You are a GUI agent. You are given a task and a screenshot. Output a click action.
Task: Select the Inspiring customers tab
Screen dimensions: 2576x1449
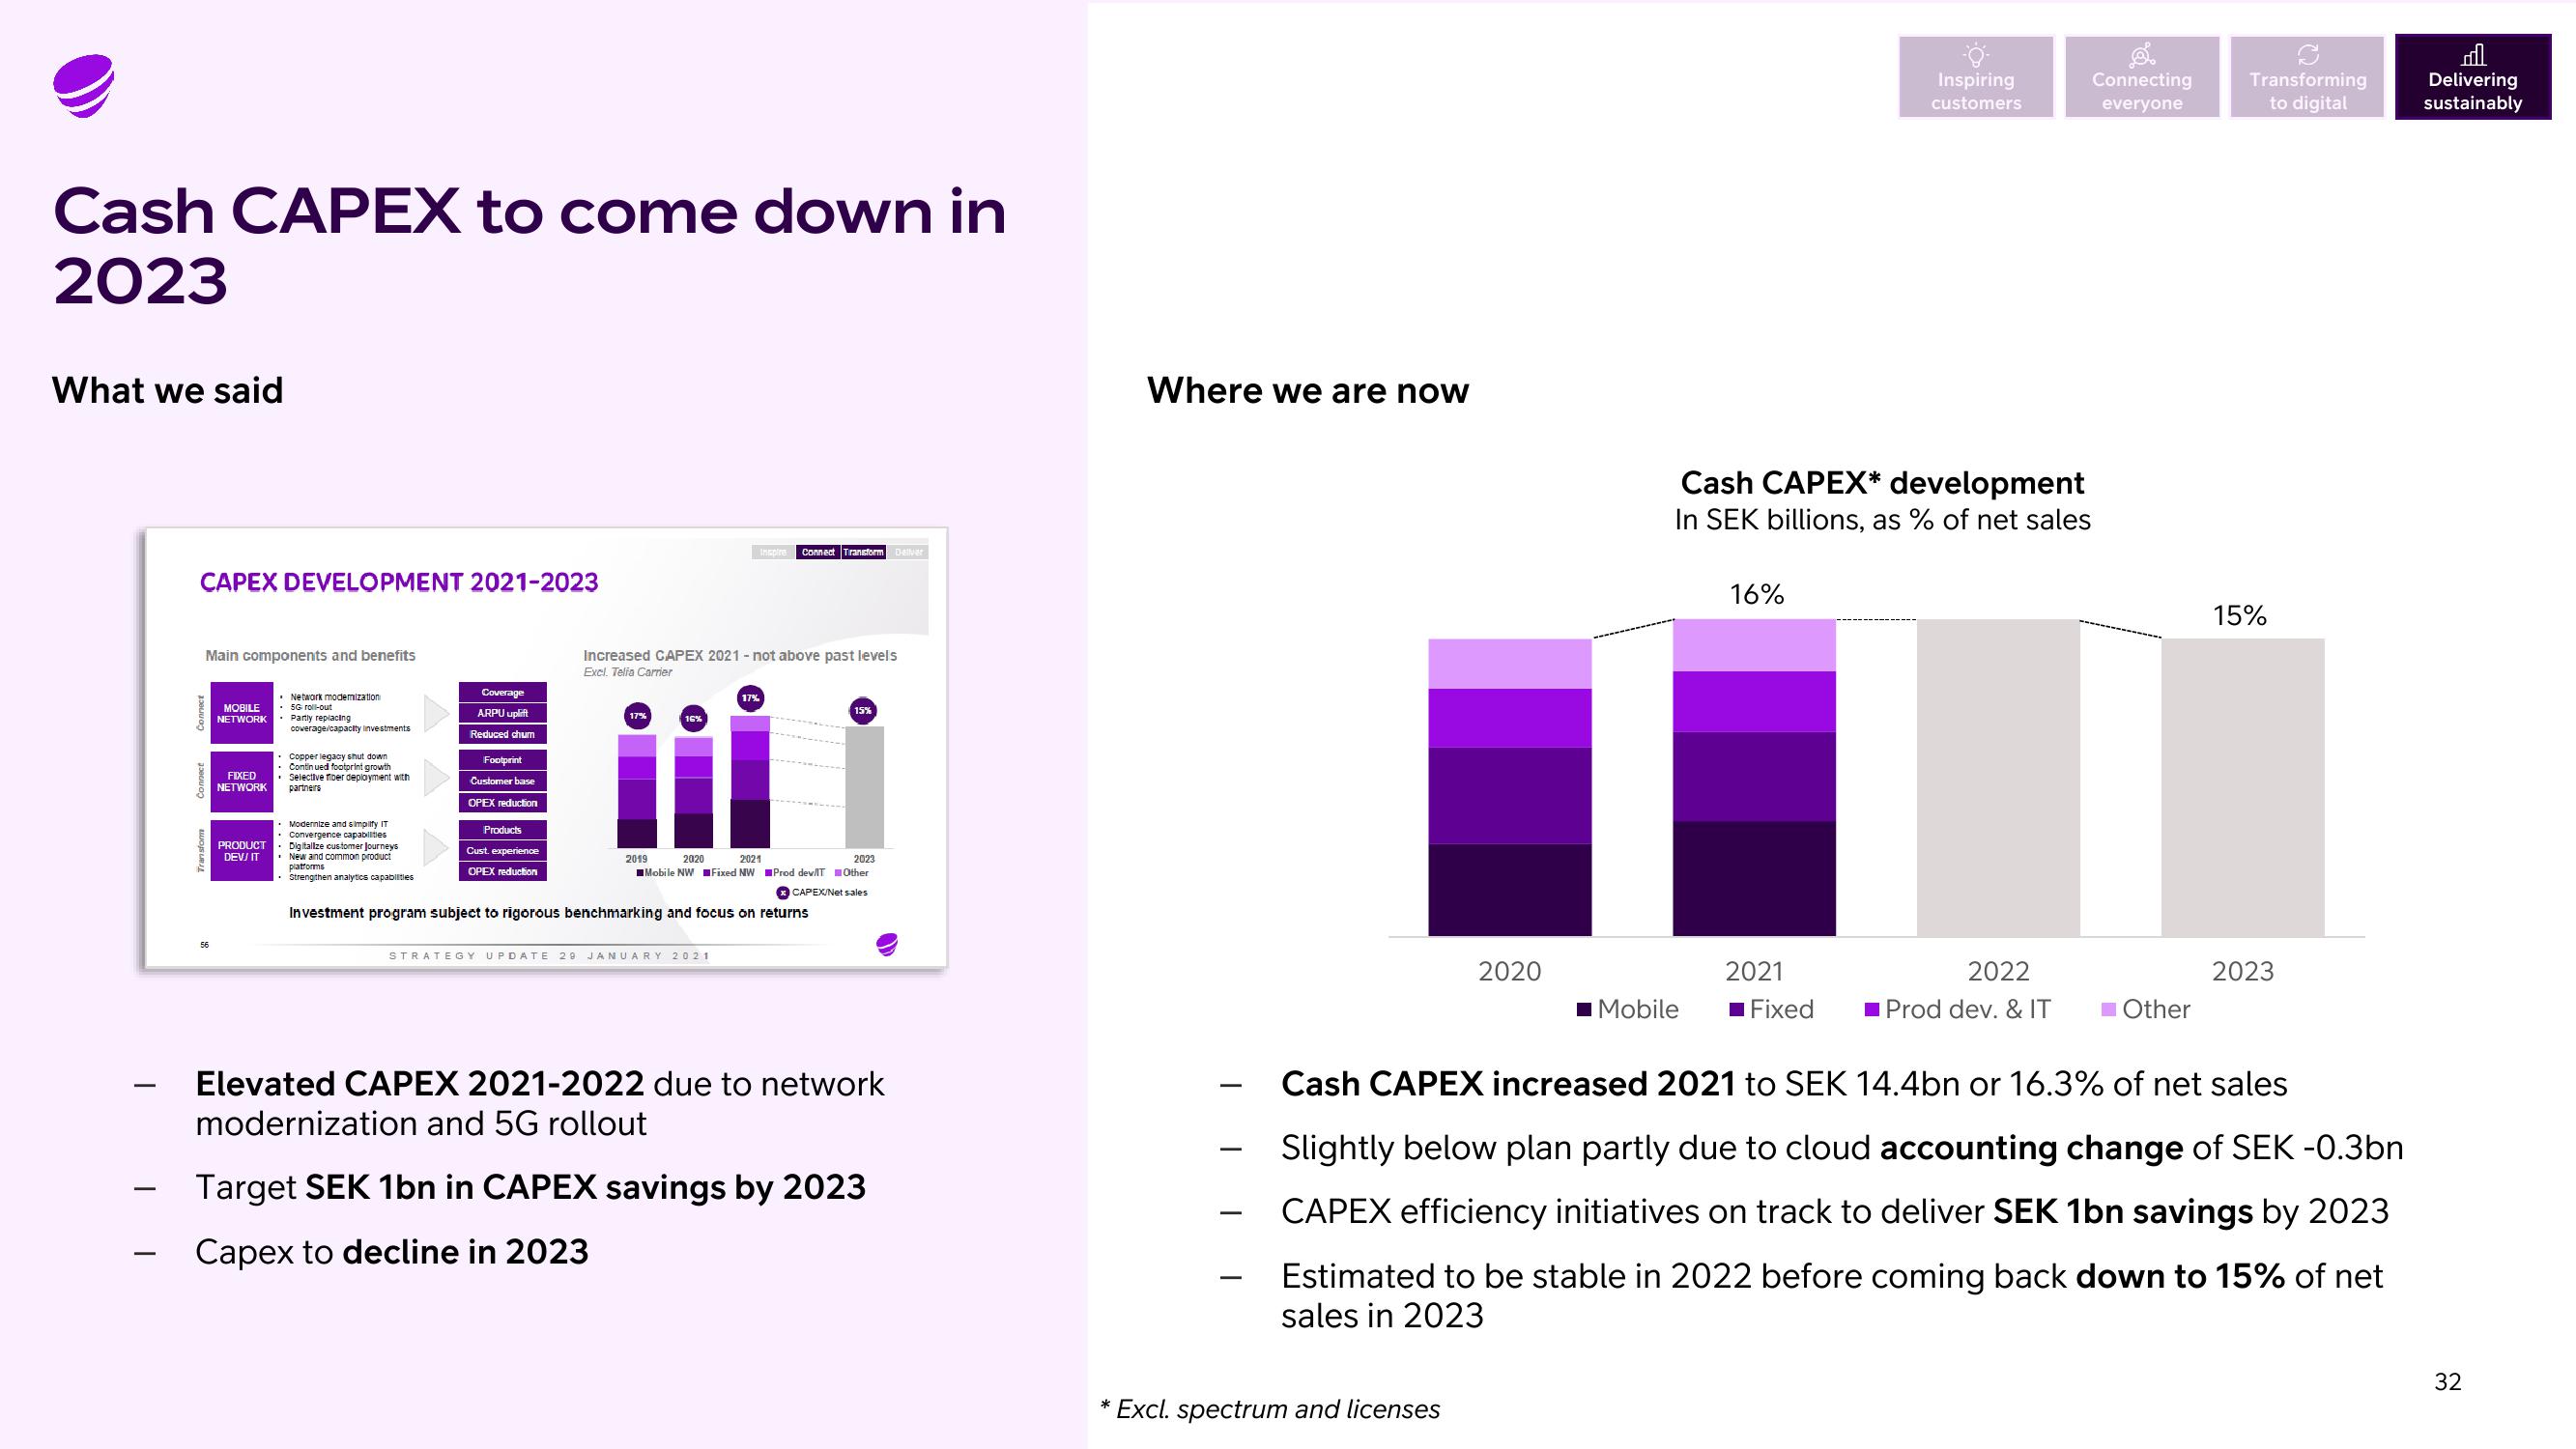click(1976, 81)
